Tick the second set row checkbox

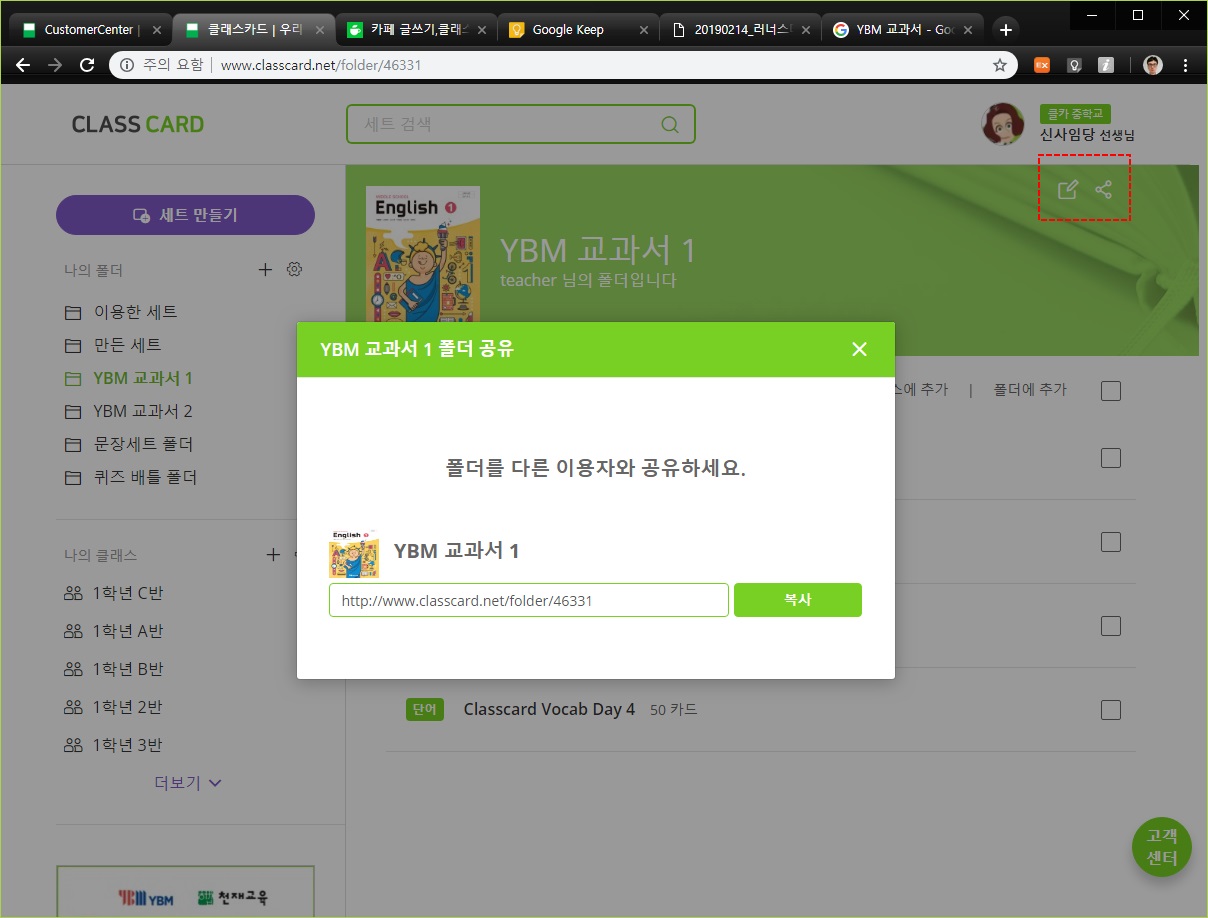1111,542
